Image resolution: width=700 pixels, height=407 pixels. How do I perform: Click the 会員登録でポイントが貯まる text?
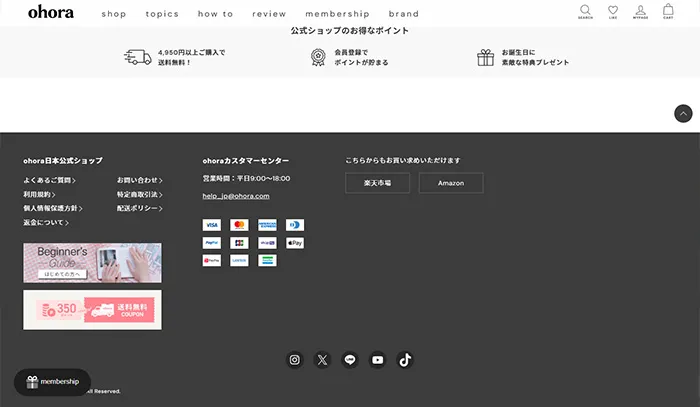(361, 57)
